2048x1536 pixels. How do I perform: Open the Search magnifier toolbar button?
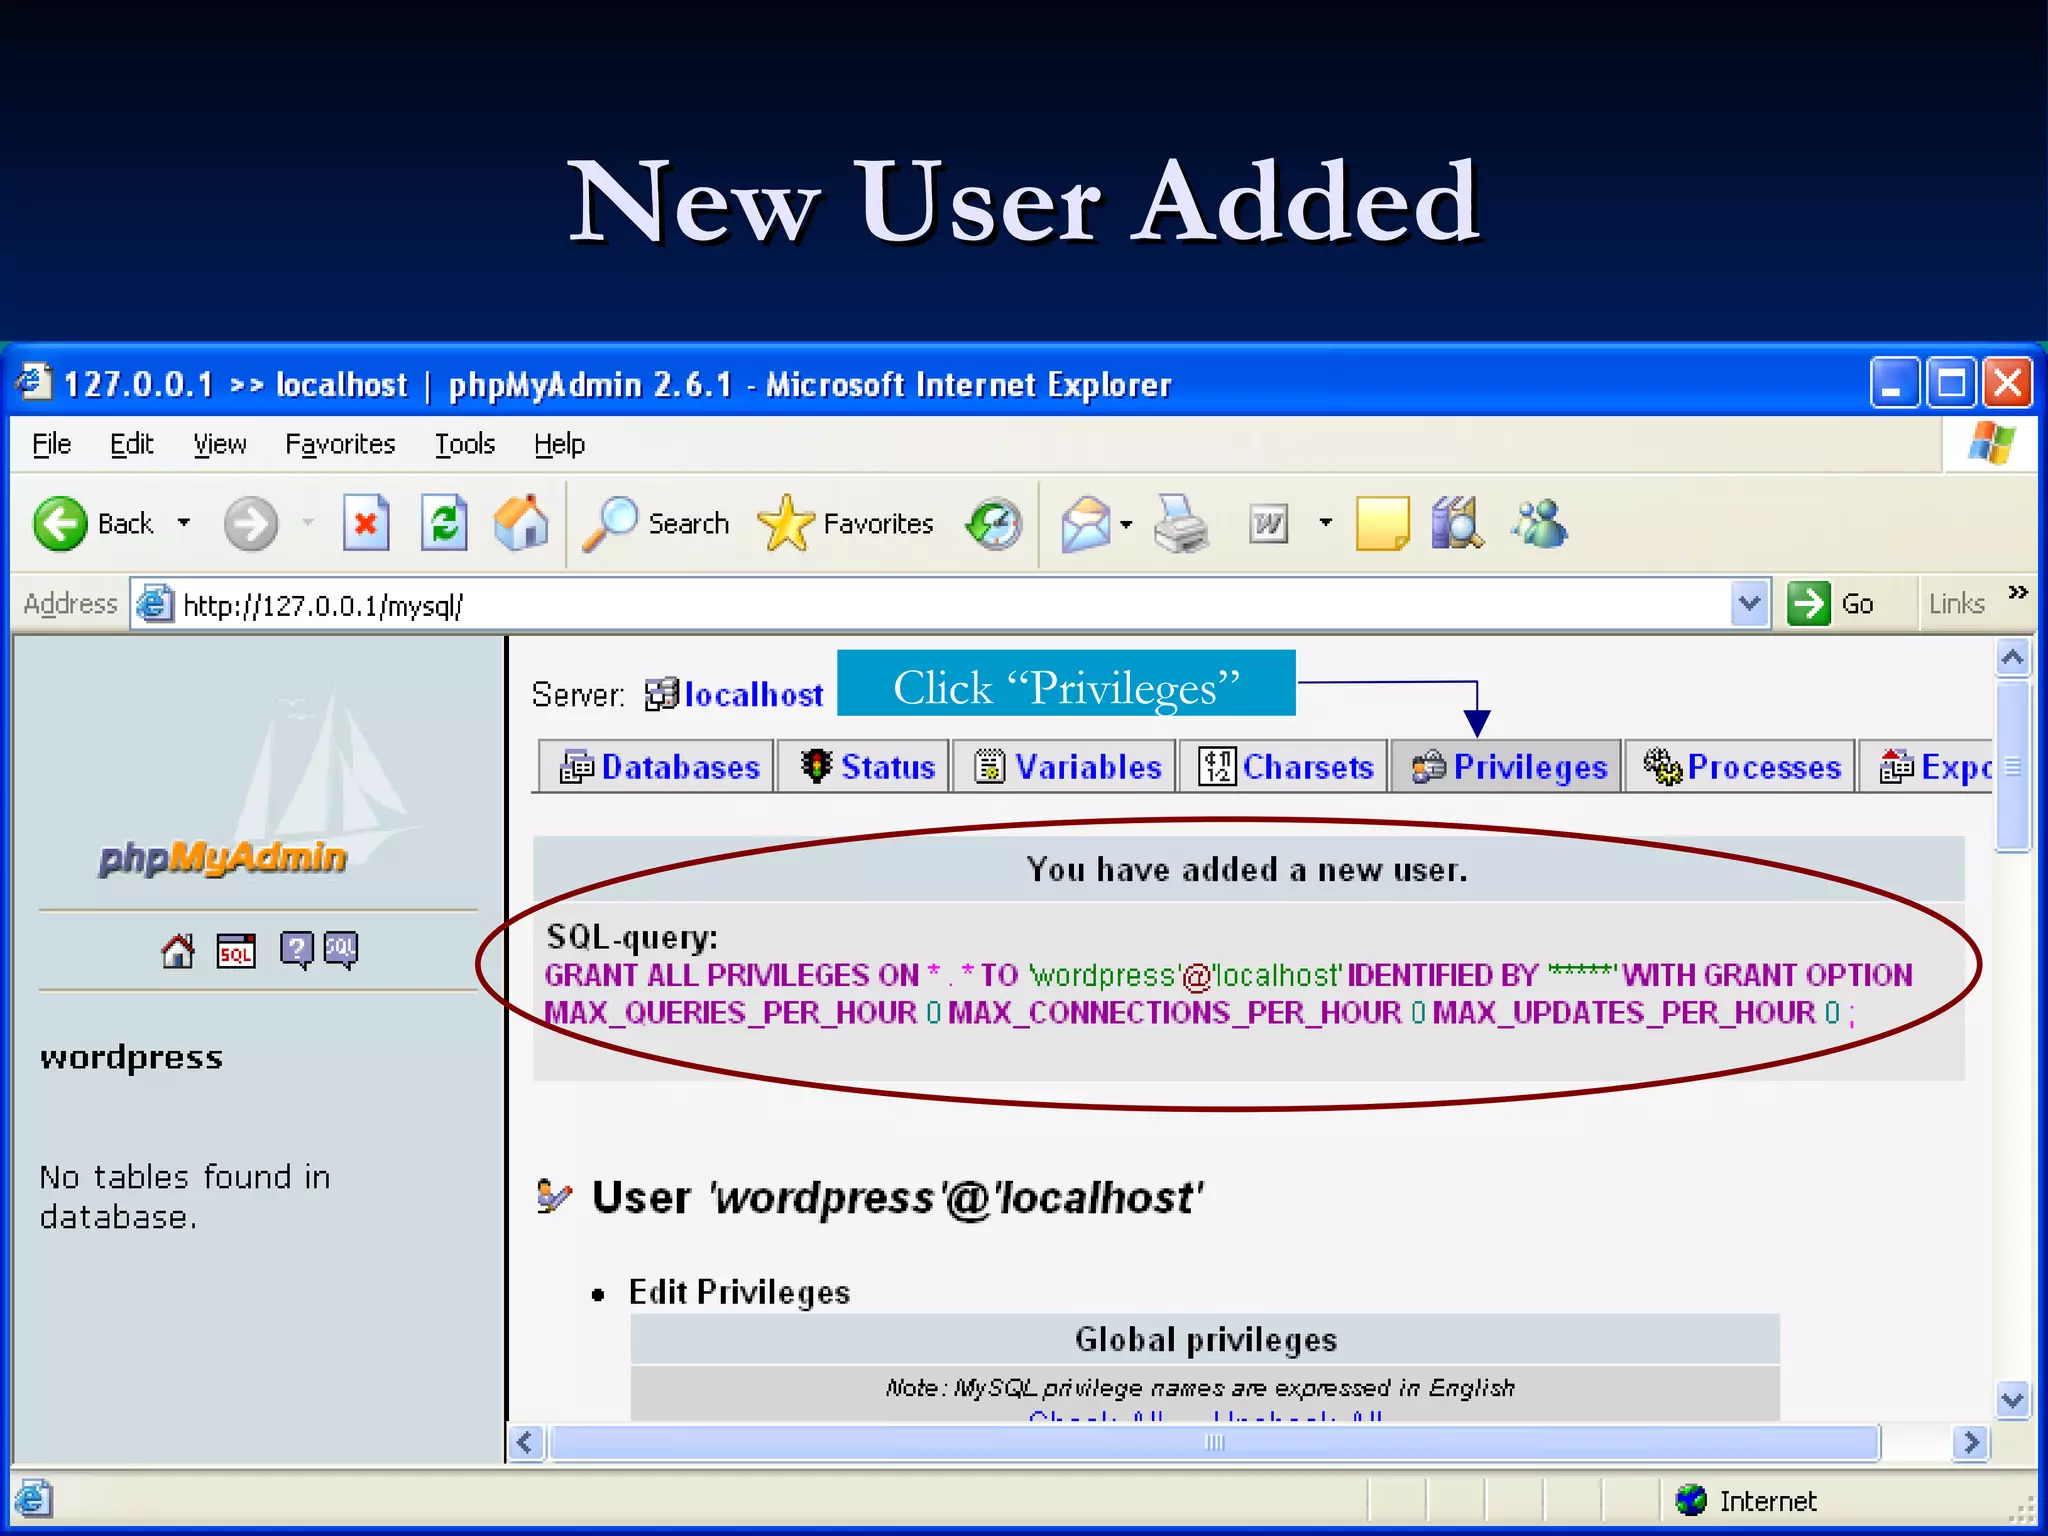click(x=655, y=523)
